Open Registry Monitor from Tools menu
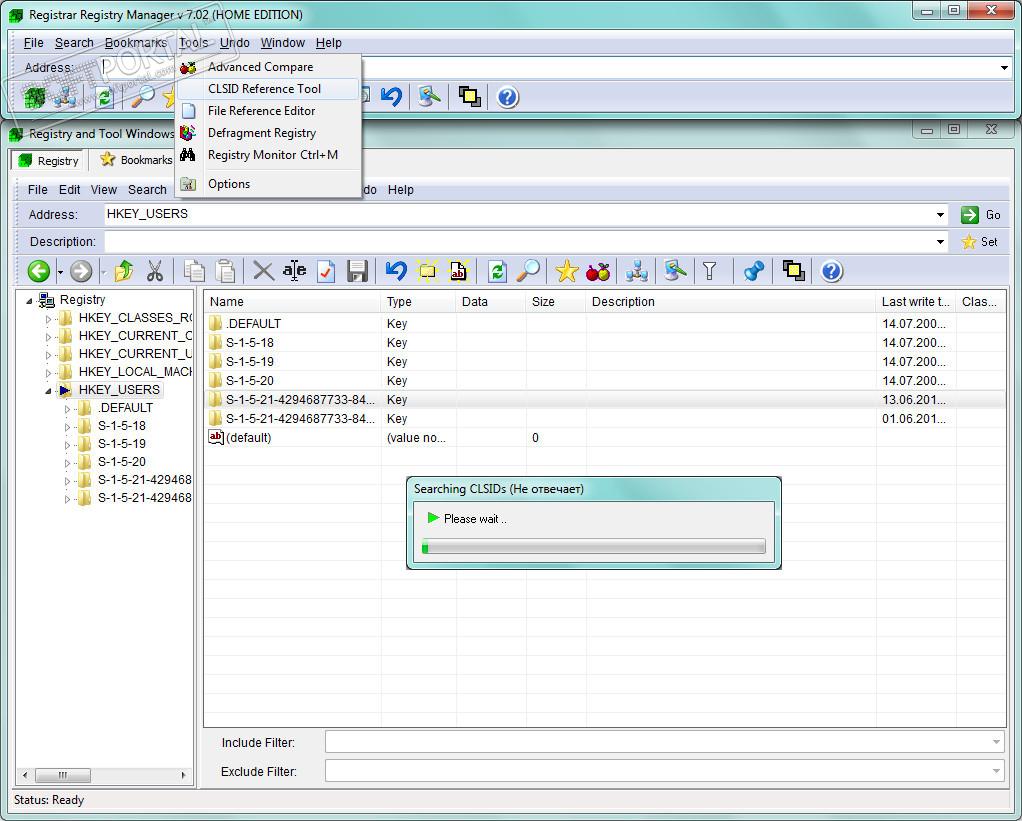1022x821 pixels. click(x=268, y=155)
